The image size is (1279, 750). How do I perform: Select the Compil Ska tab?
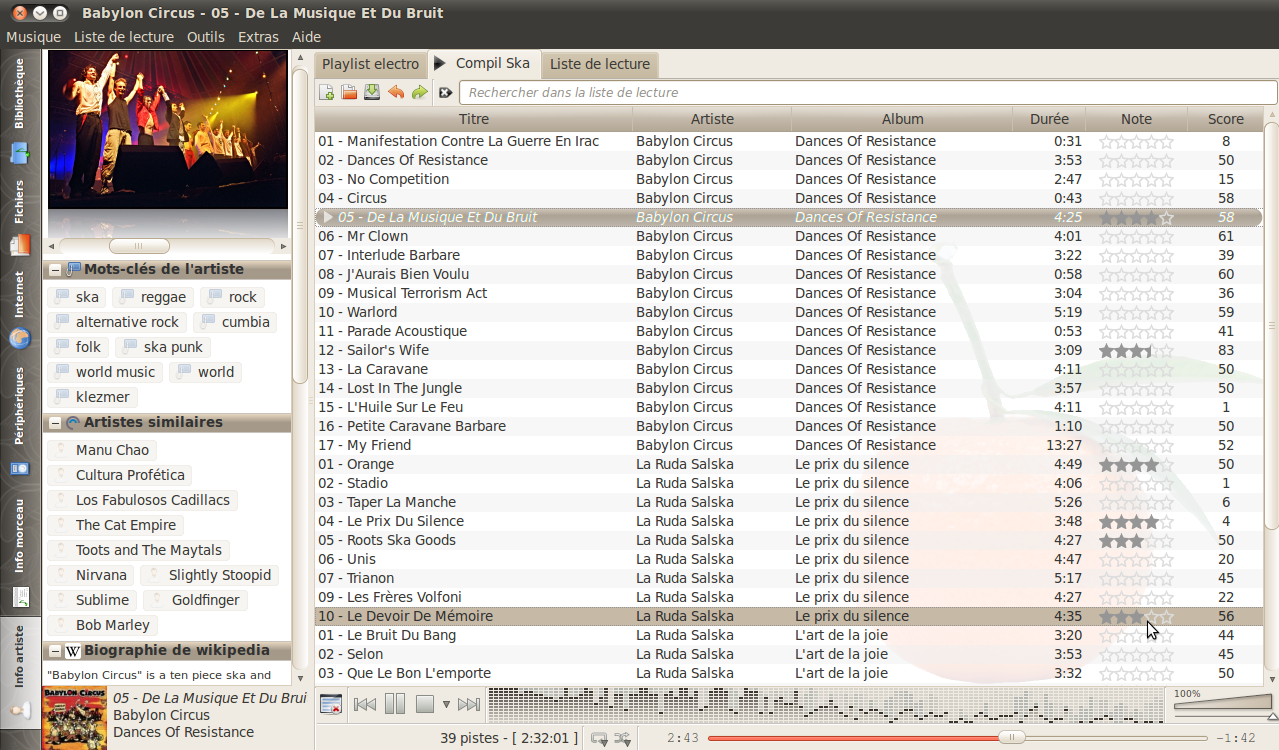click(x=484, y=63)
